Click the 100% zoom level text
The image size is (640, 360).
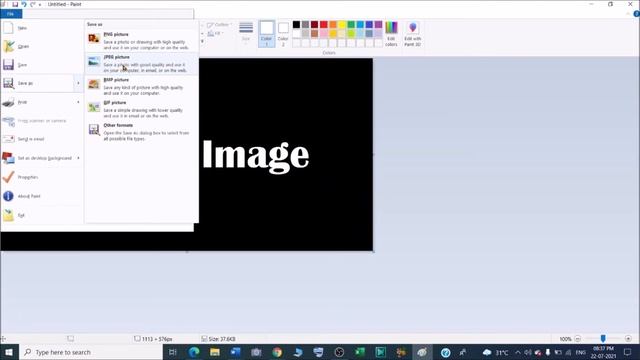tap(565, 339)
